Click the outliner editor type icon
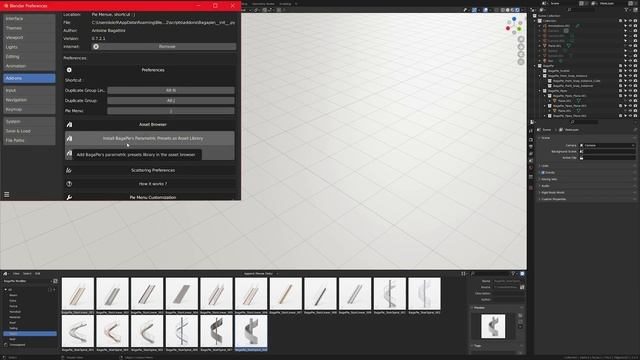This screenshot has height=360, width=640. click(533, 10)
